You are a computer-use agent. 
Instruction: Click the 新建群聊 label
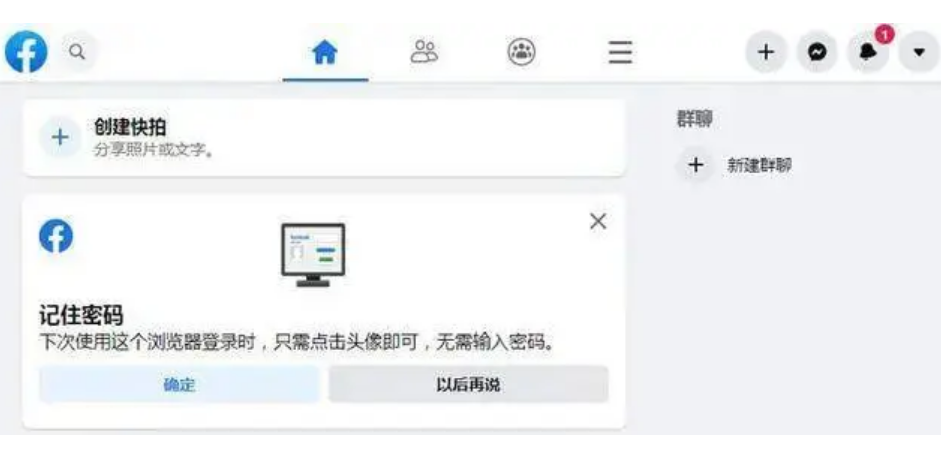759,166
